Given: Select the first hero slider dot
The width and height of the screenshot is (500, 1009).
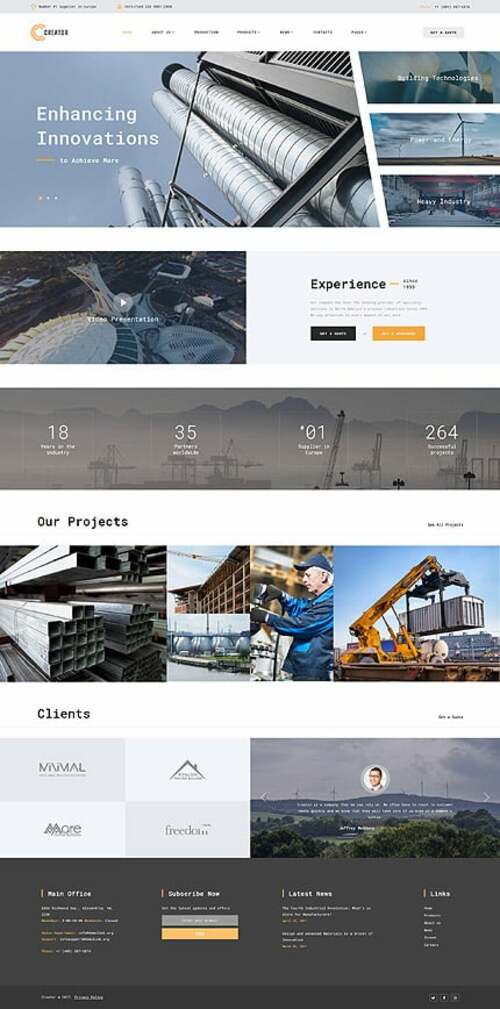Looking at the screenshot, I should point(40,198).
